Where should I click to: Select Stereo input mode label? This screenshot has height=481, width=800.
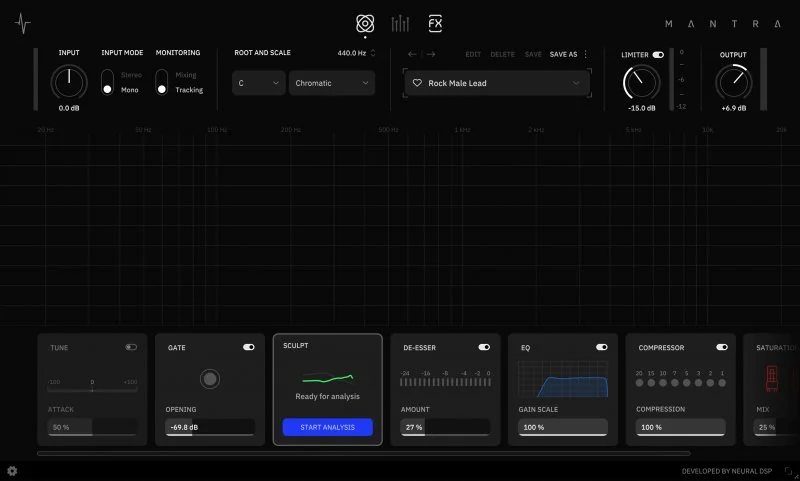coord(131,75)
